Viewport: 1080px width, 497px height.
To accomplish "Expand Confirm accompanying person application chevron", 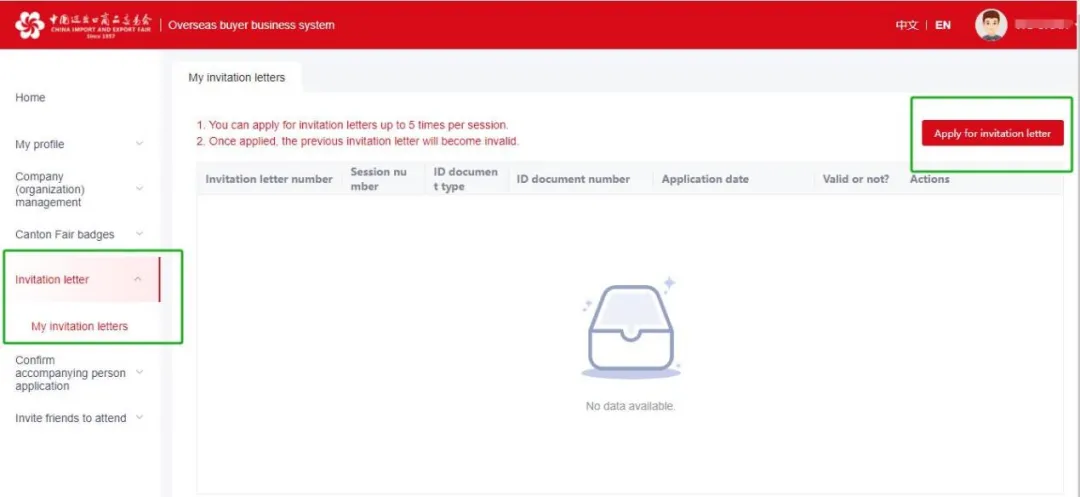I will point(139,373).
